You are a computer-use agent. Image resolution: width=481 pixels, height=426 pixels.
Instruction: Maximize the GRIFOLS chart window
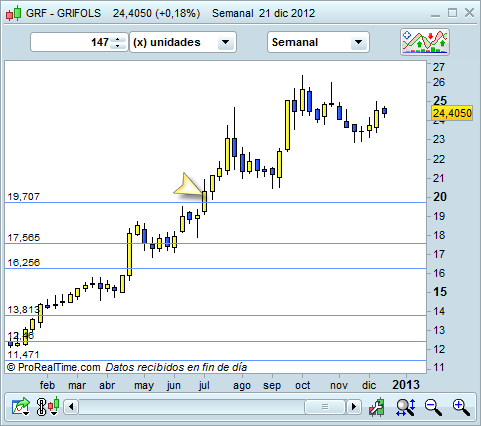[x=452, y=13]
